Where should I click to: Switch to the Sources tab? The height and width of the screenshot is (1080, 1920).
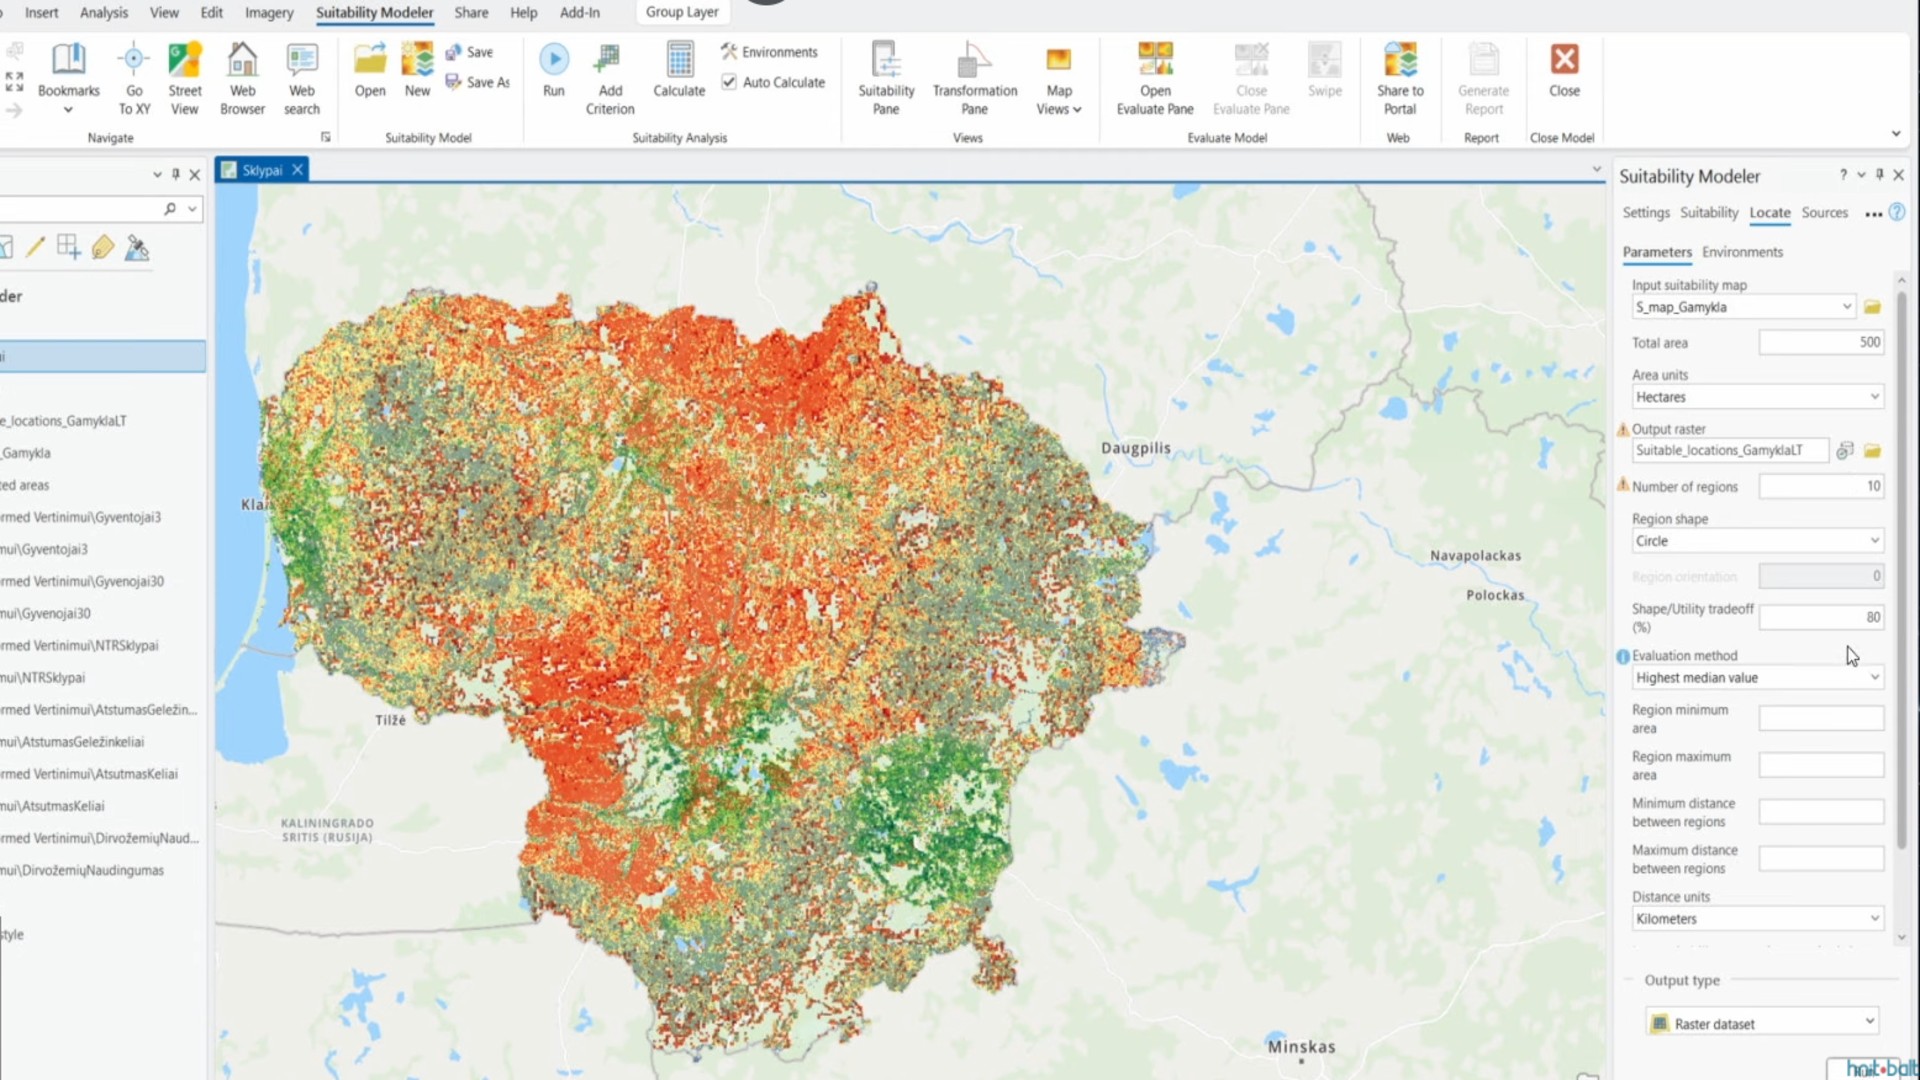(x=1824, y=213)
